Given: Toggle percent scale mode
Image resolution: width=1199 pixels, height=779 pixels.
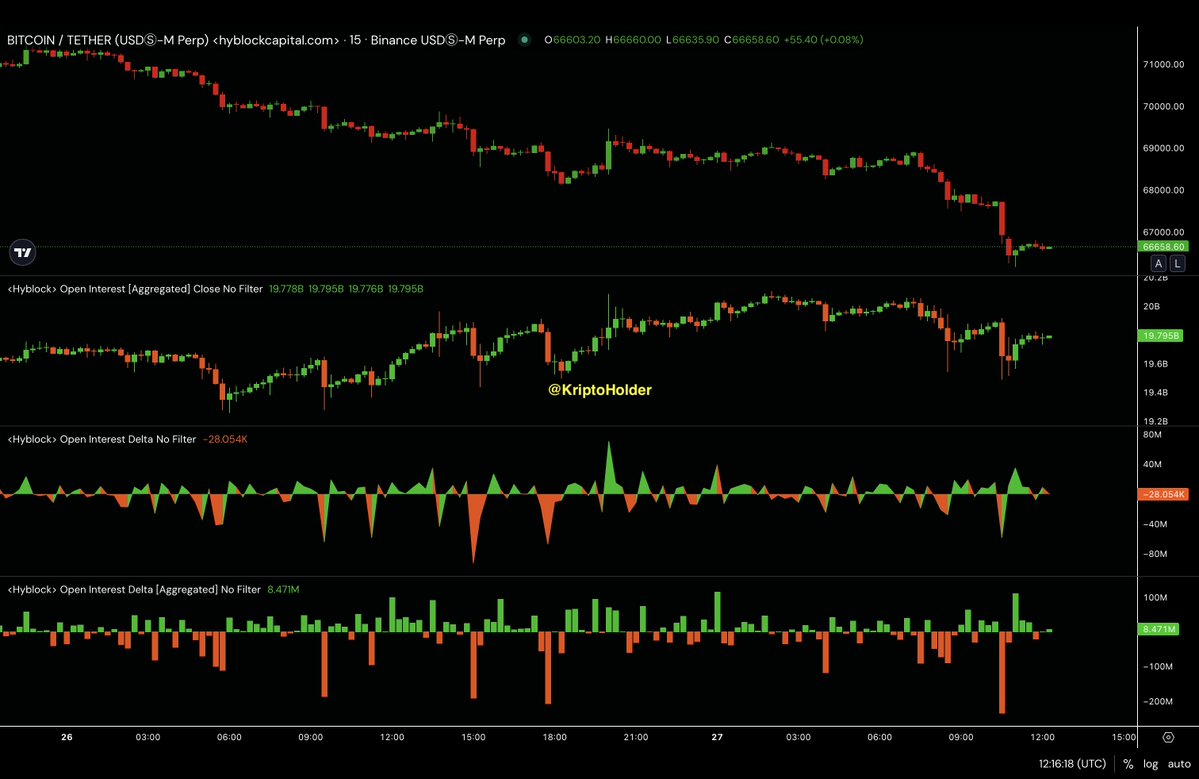Looking at the screenshot, I should (1129, 764).
